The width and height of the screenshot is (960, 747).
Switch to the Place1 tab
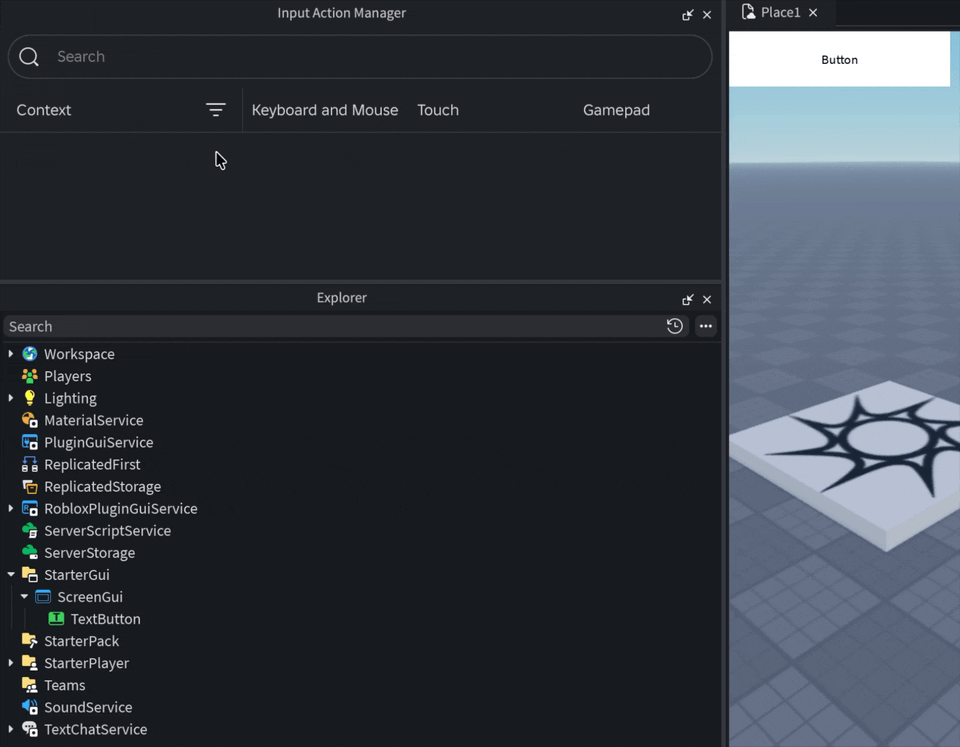[779, 12]
